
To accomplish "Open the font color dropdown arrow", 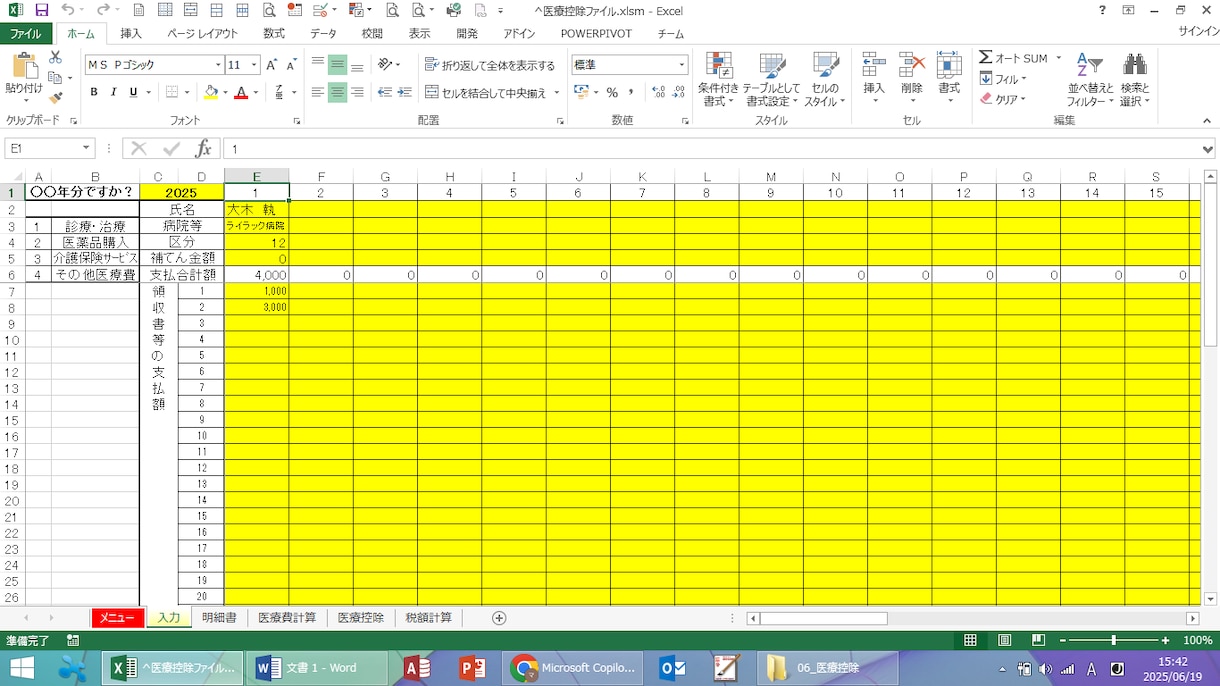I will coord(256,92).
